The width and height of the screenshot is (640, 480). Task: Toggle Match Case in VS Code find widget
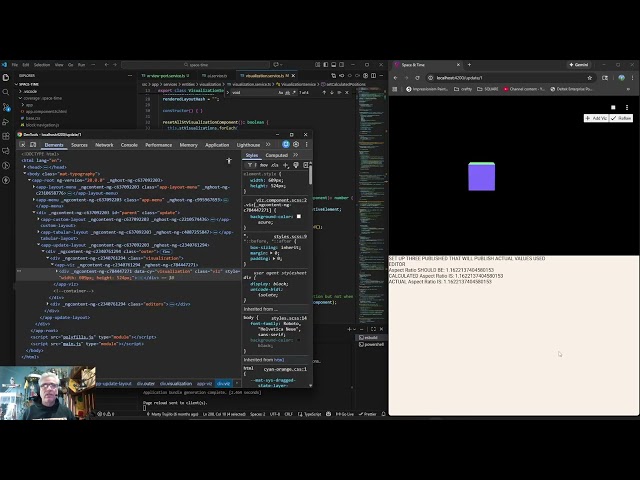(280, 93)
